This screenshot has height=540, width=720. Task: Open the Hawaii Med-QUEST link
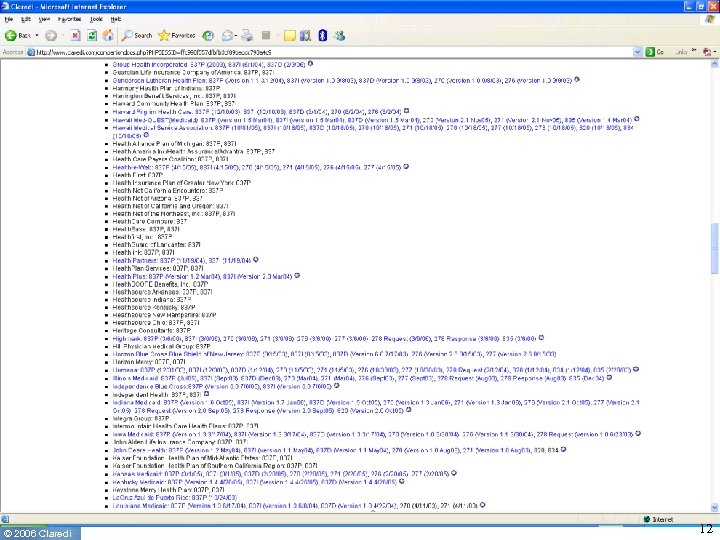coord(372,120)
